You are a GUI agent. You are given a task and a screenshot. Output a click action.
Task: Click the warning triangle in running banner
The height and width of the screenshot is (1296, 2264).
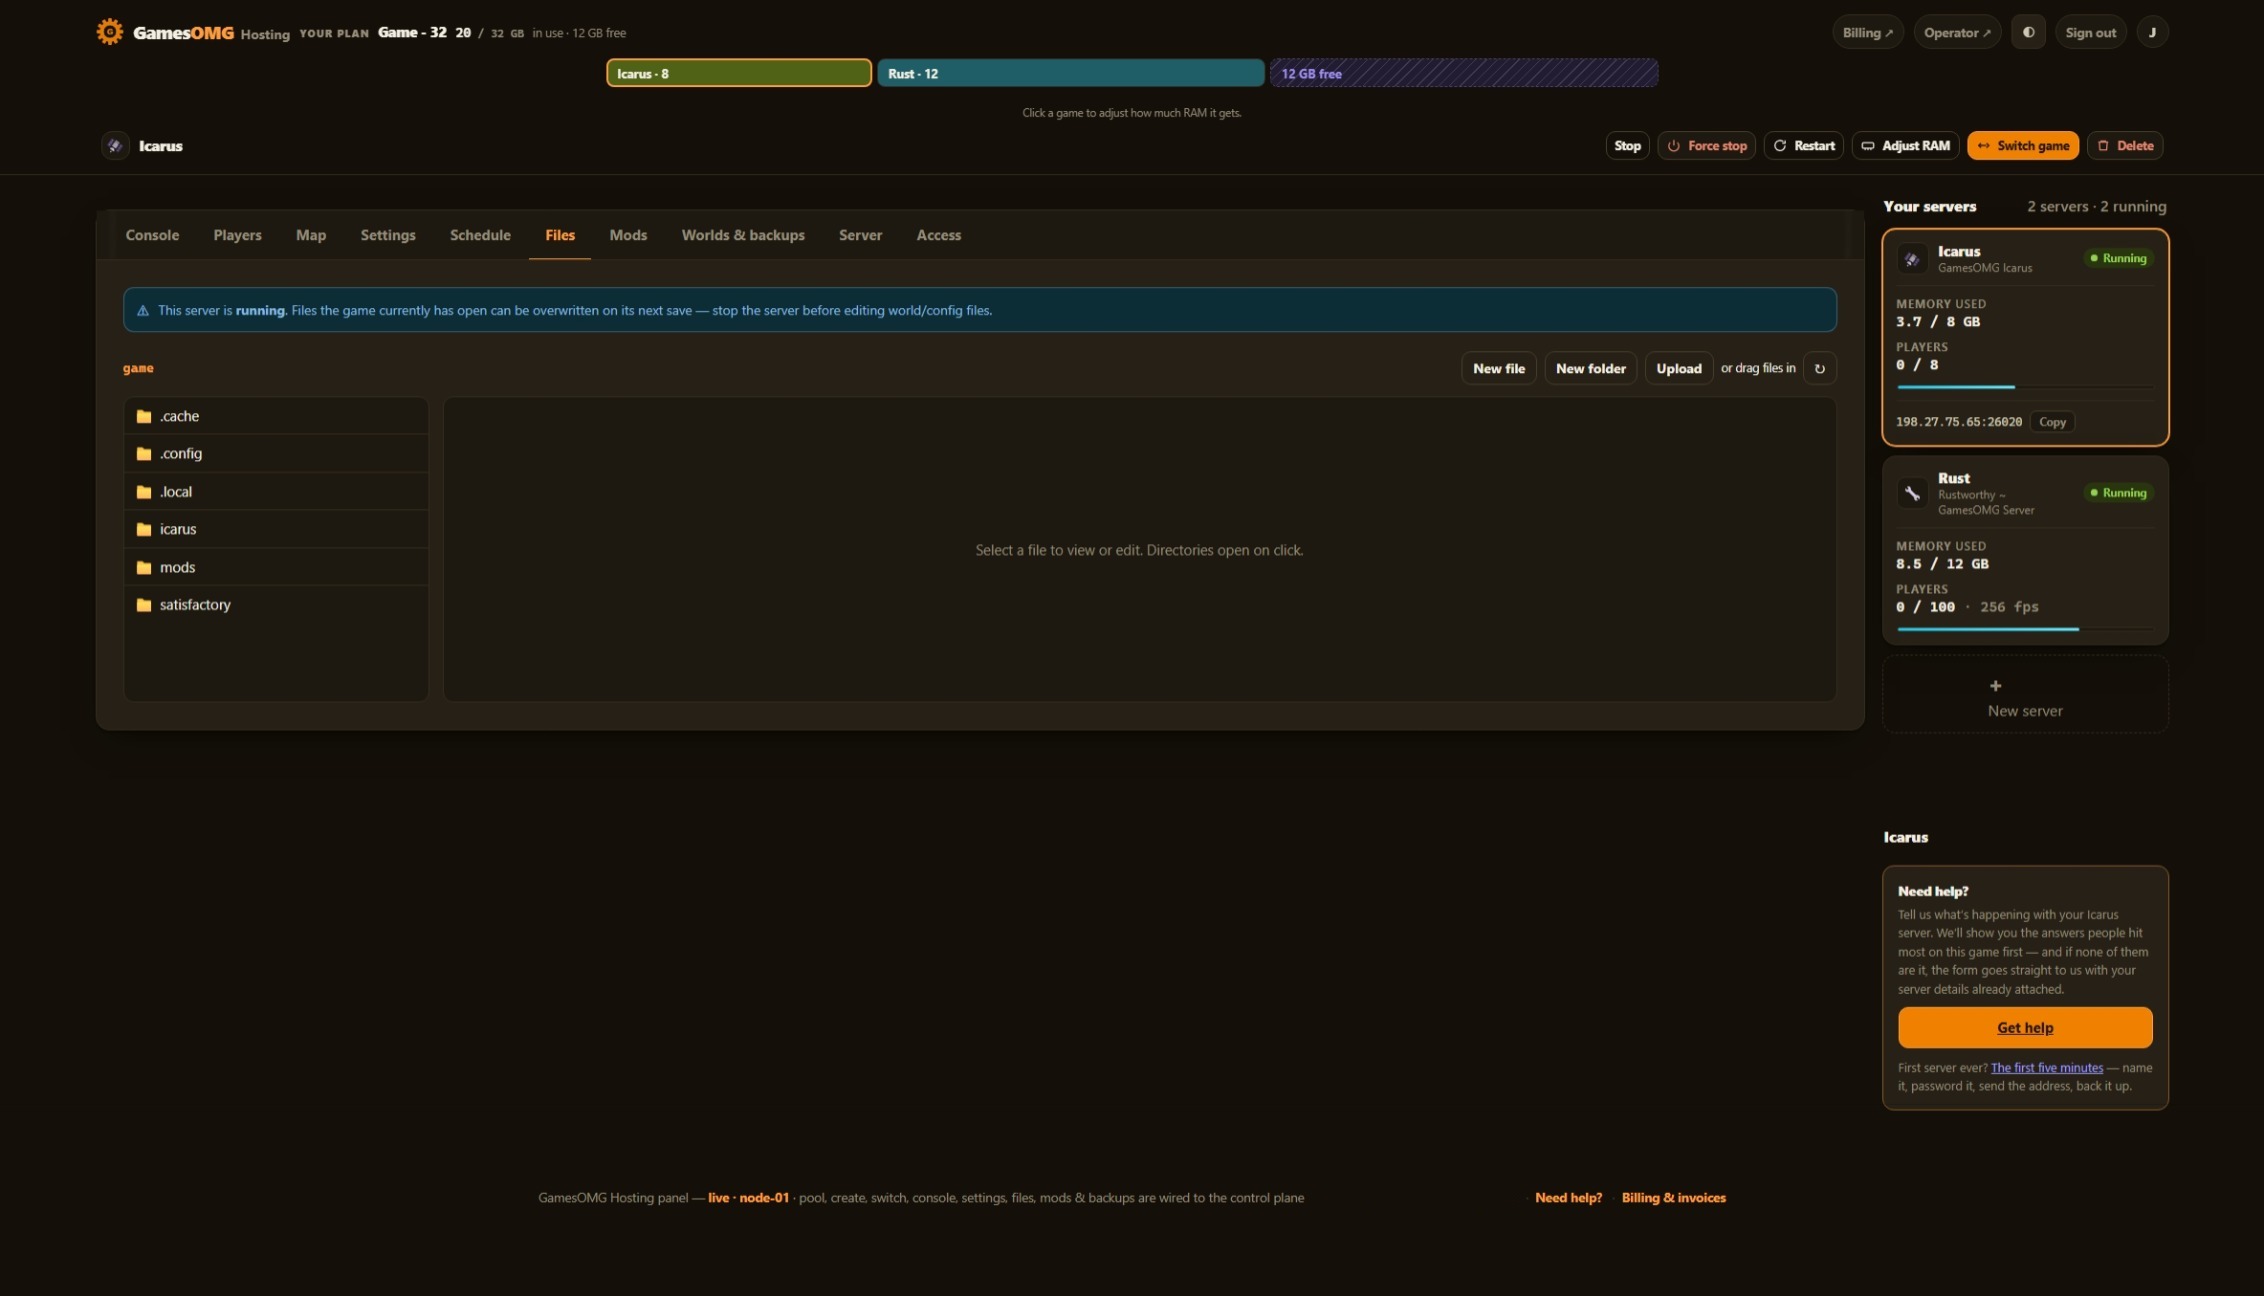pyautogui.click(x=143, y=311)
